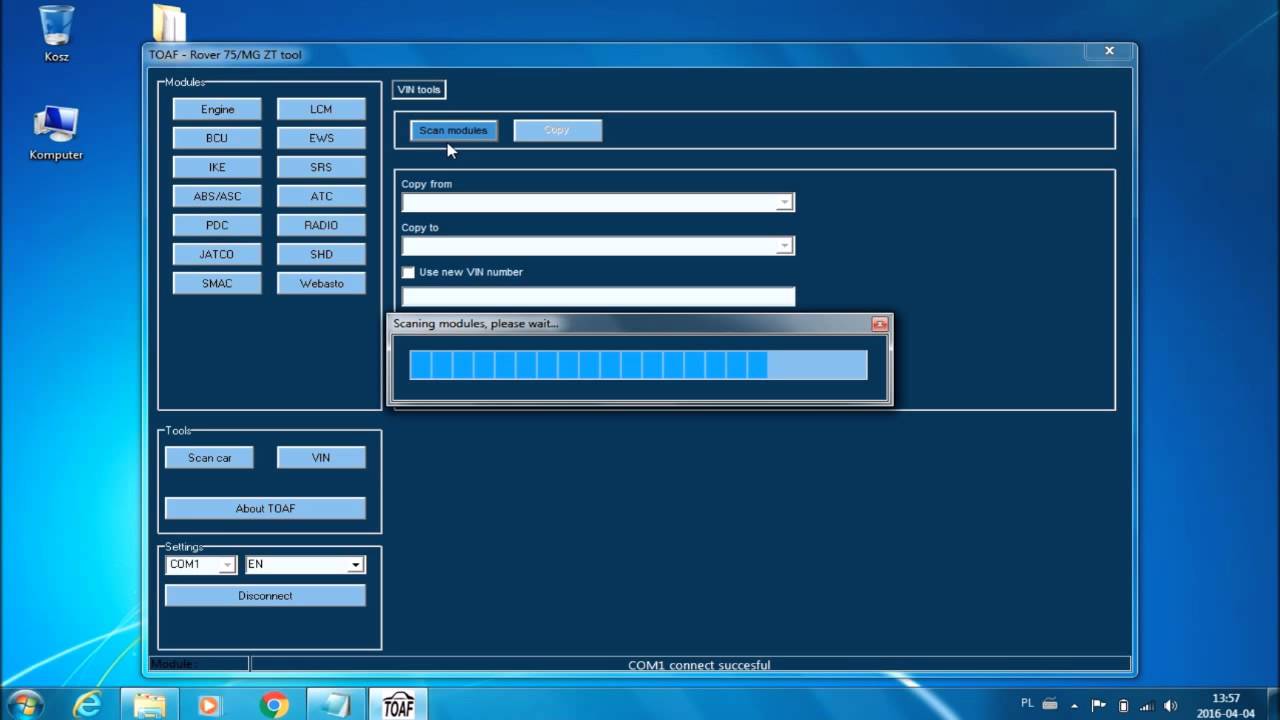Select the TOAF app taskbar icon
Screen dimensions: 1280x720
point(398,704)
